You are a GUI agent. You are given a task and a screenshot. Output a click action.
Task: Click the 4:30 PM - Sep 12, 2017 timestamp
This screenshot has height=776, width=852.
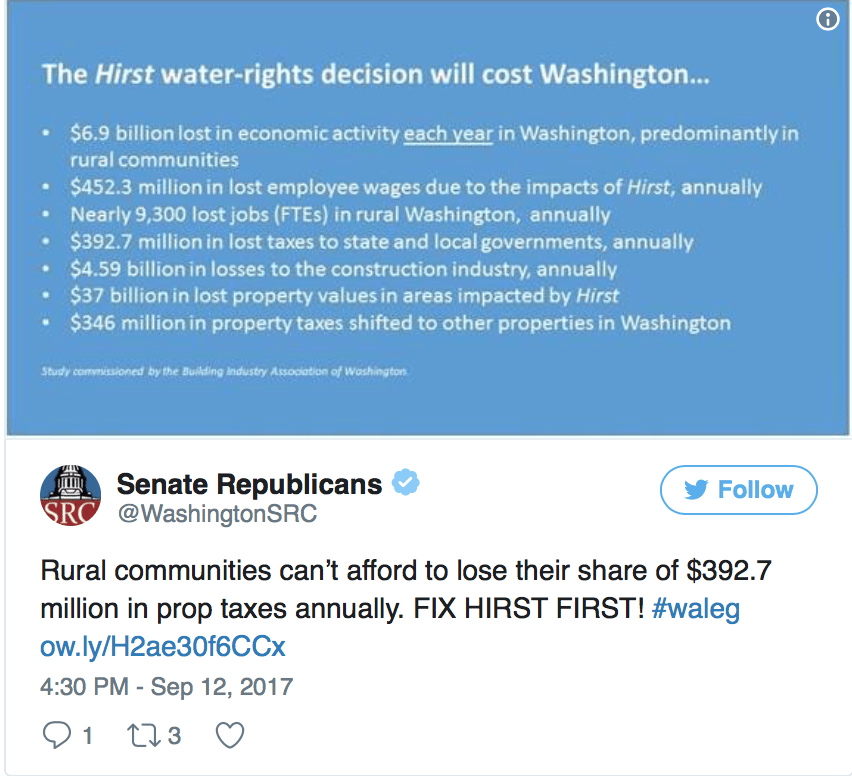coord(167,687)
